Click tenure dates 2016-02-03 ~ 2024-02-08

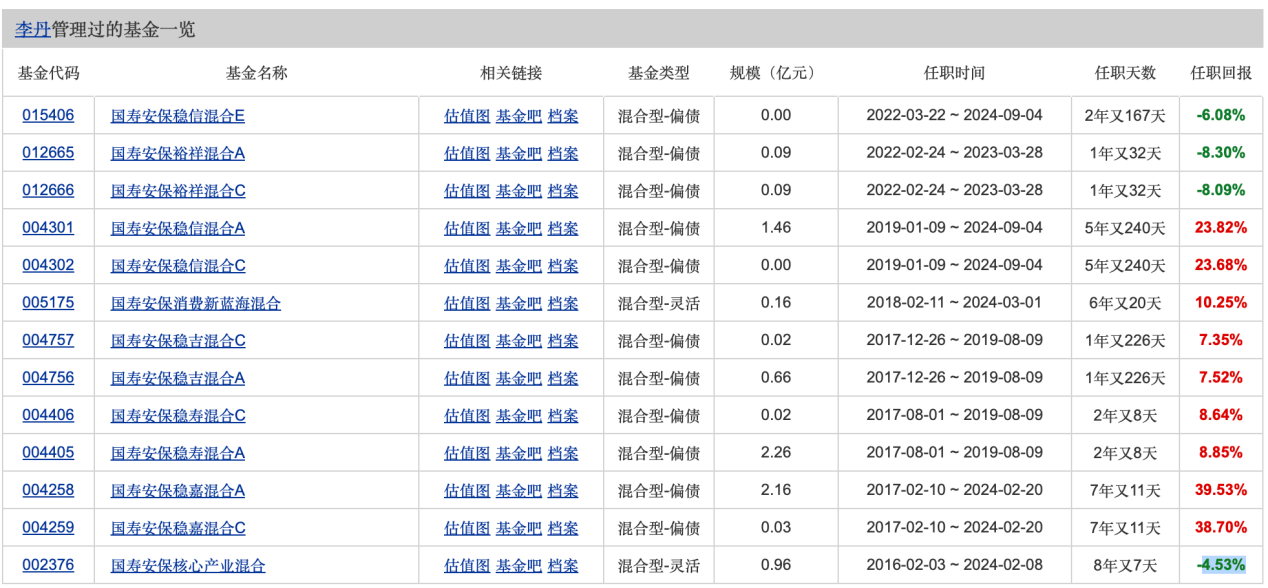coord(954,566)
